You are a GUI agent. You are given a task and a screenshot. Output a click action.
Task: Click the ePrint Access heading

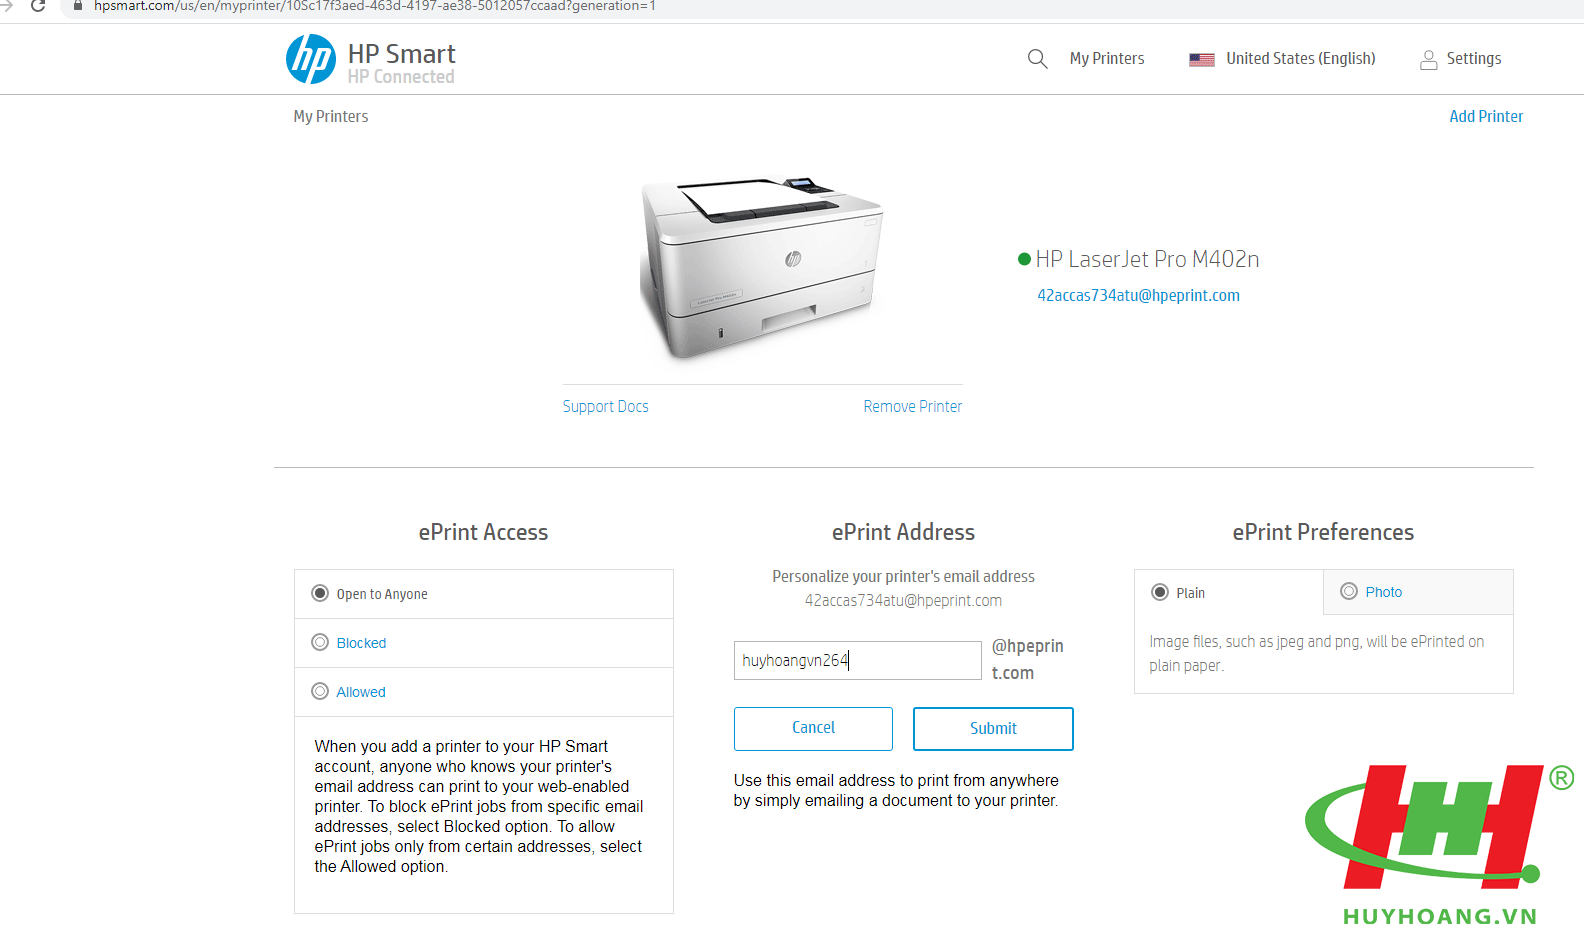[x=483, y=532]
